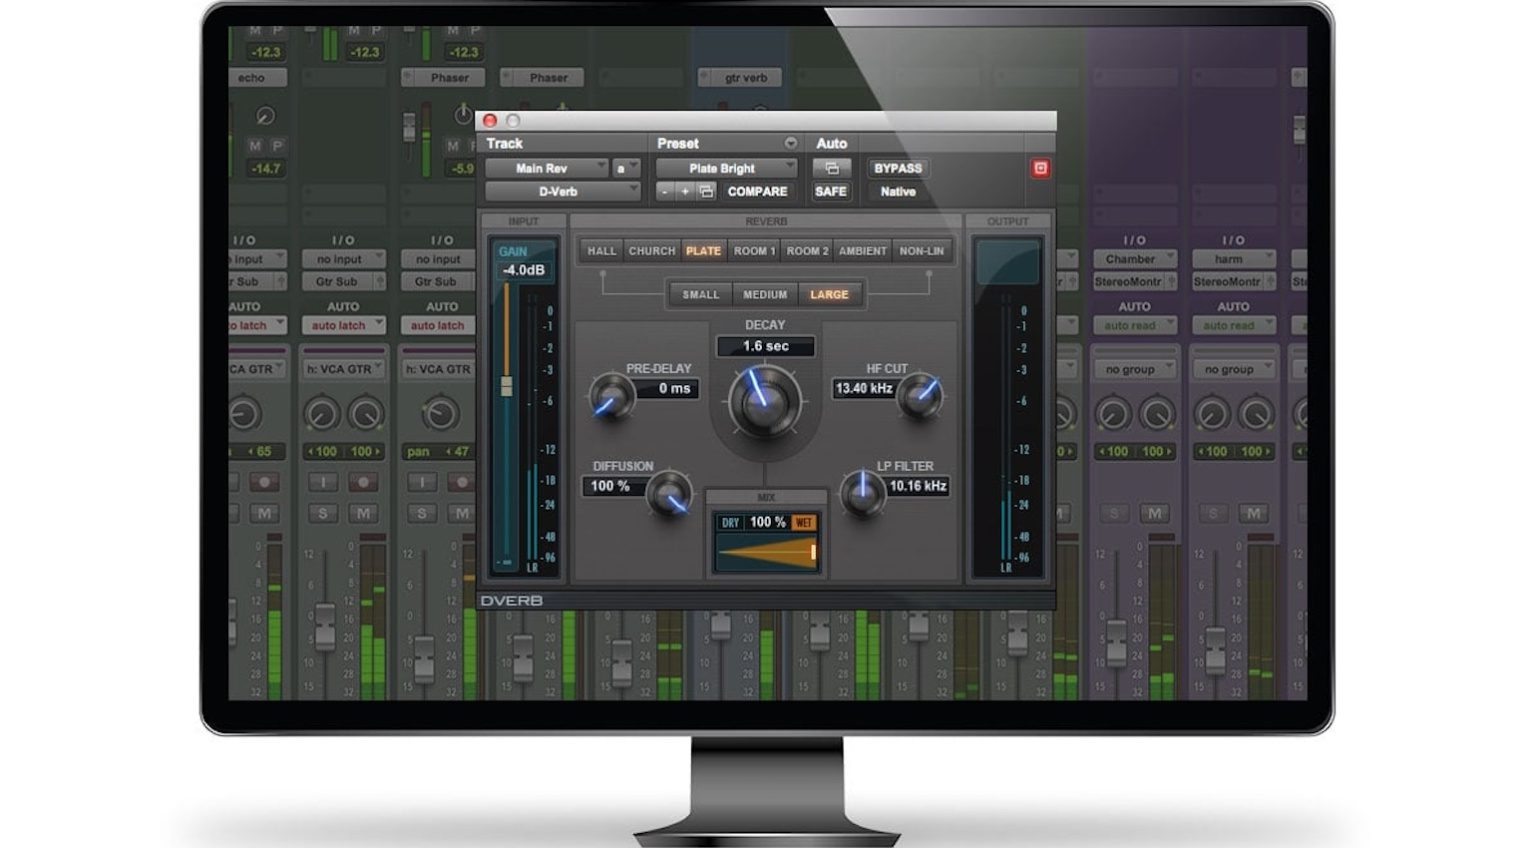Click the input GAIN fader handle
Screen dimensions: 1536x848
click(507, 386)
